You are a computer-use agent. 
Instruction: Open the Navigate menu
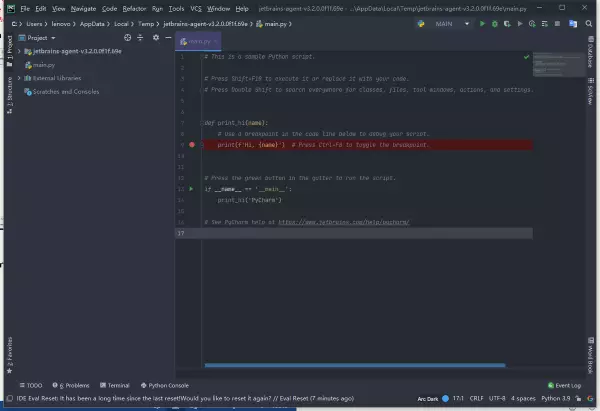[83, 8]
